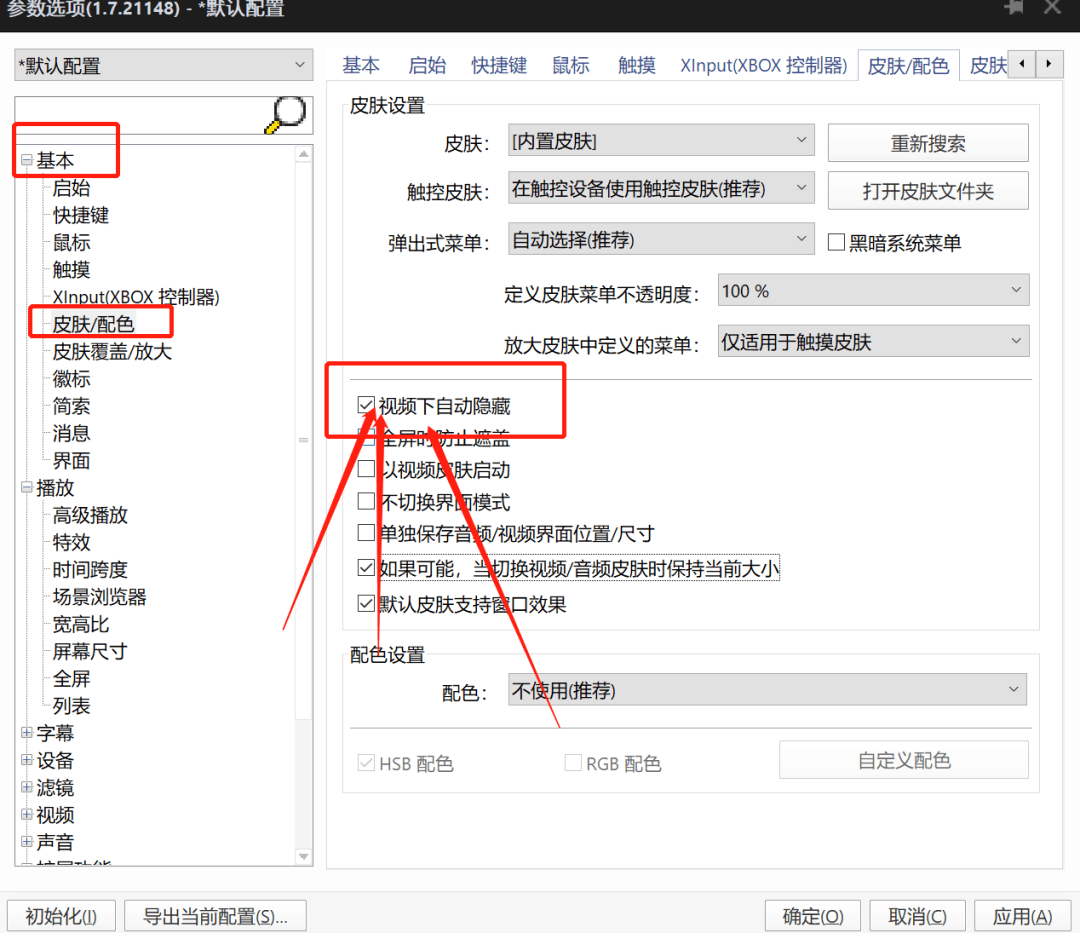The height and width of the screenshot is (933, 1080).
Task: Select 界面 in the settings tree
Action: (x=72, y=461)
